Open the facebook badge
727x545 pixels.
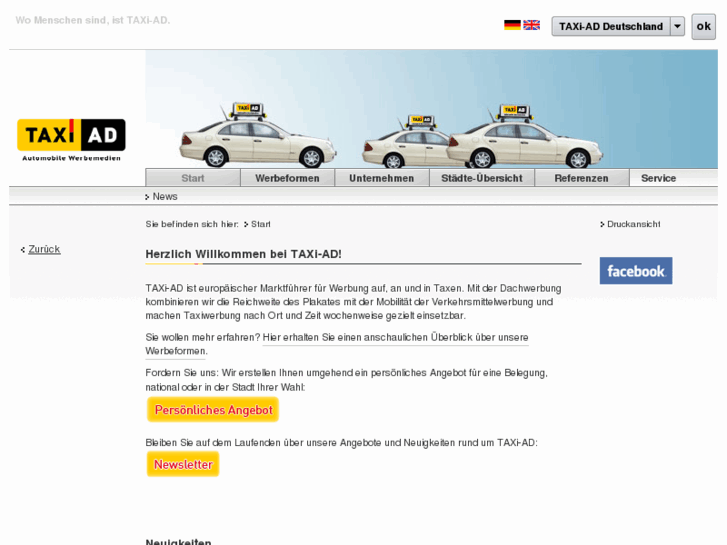pyautogui.click(x=636, y=271)
